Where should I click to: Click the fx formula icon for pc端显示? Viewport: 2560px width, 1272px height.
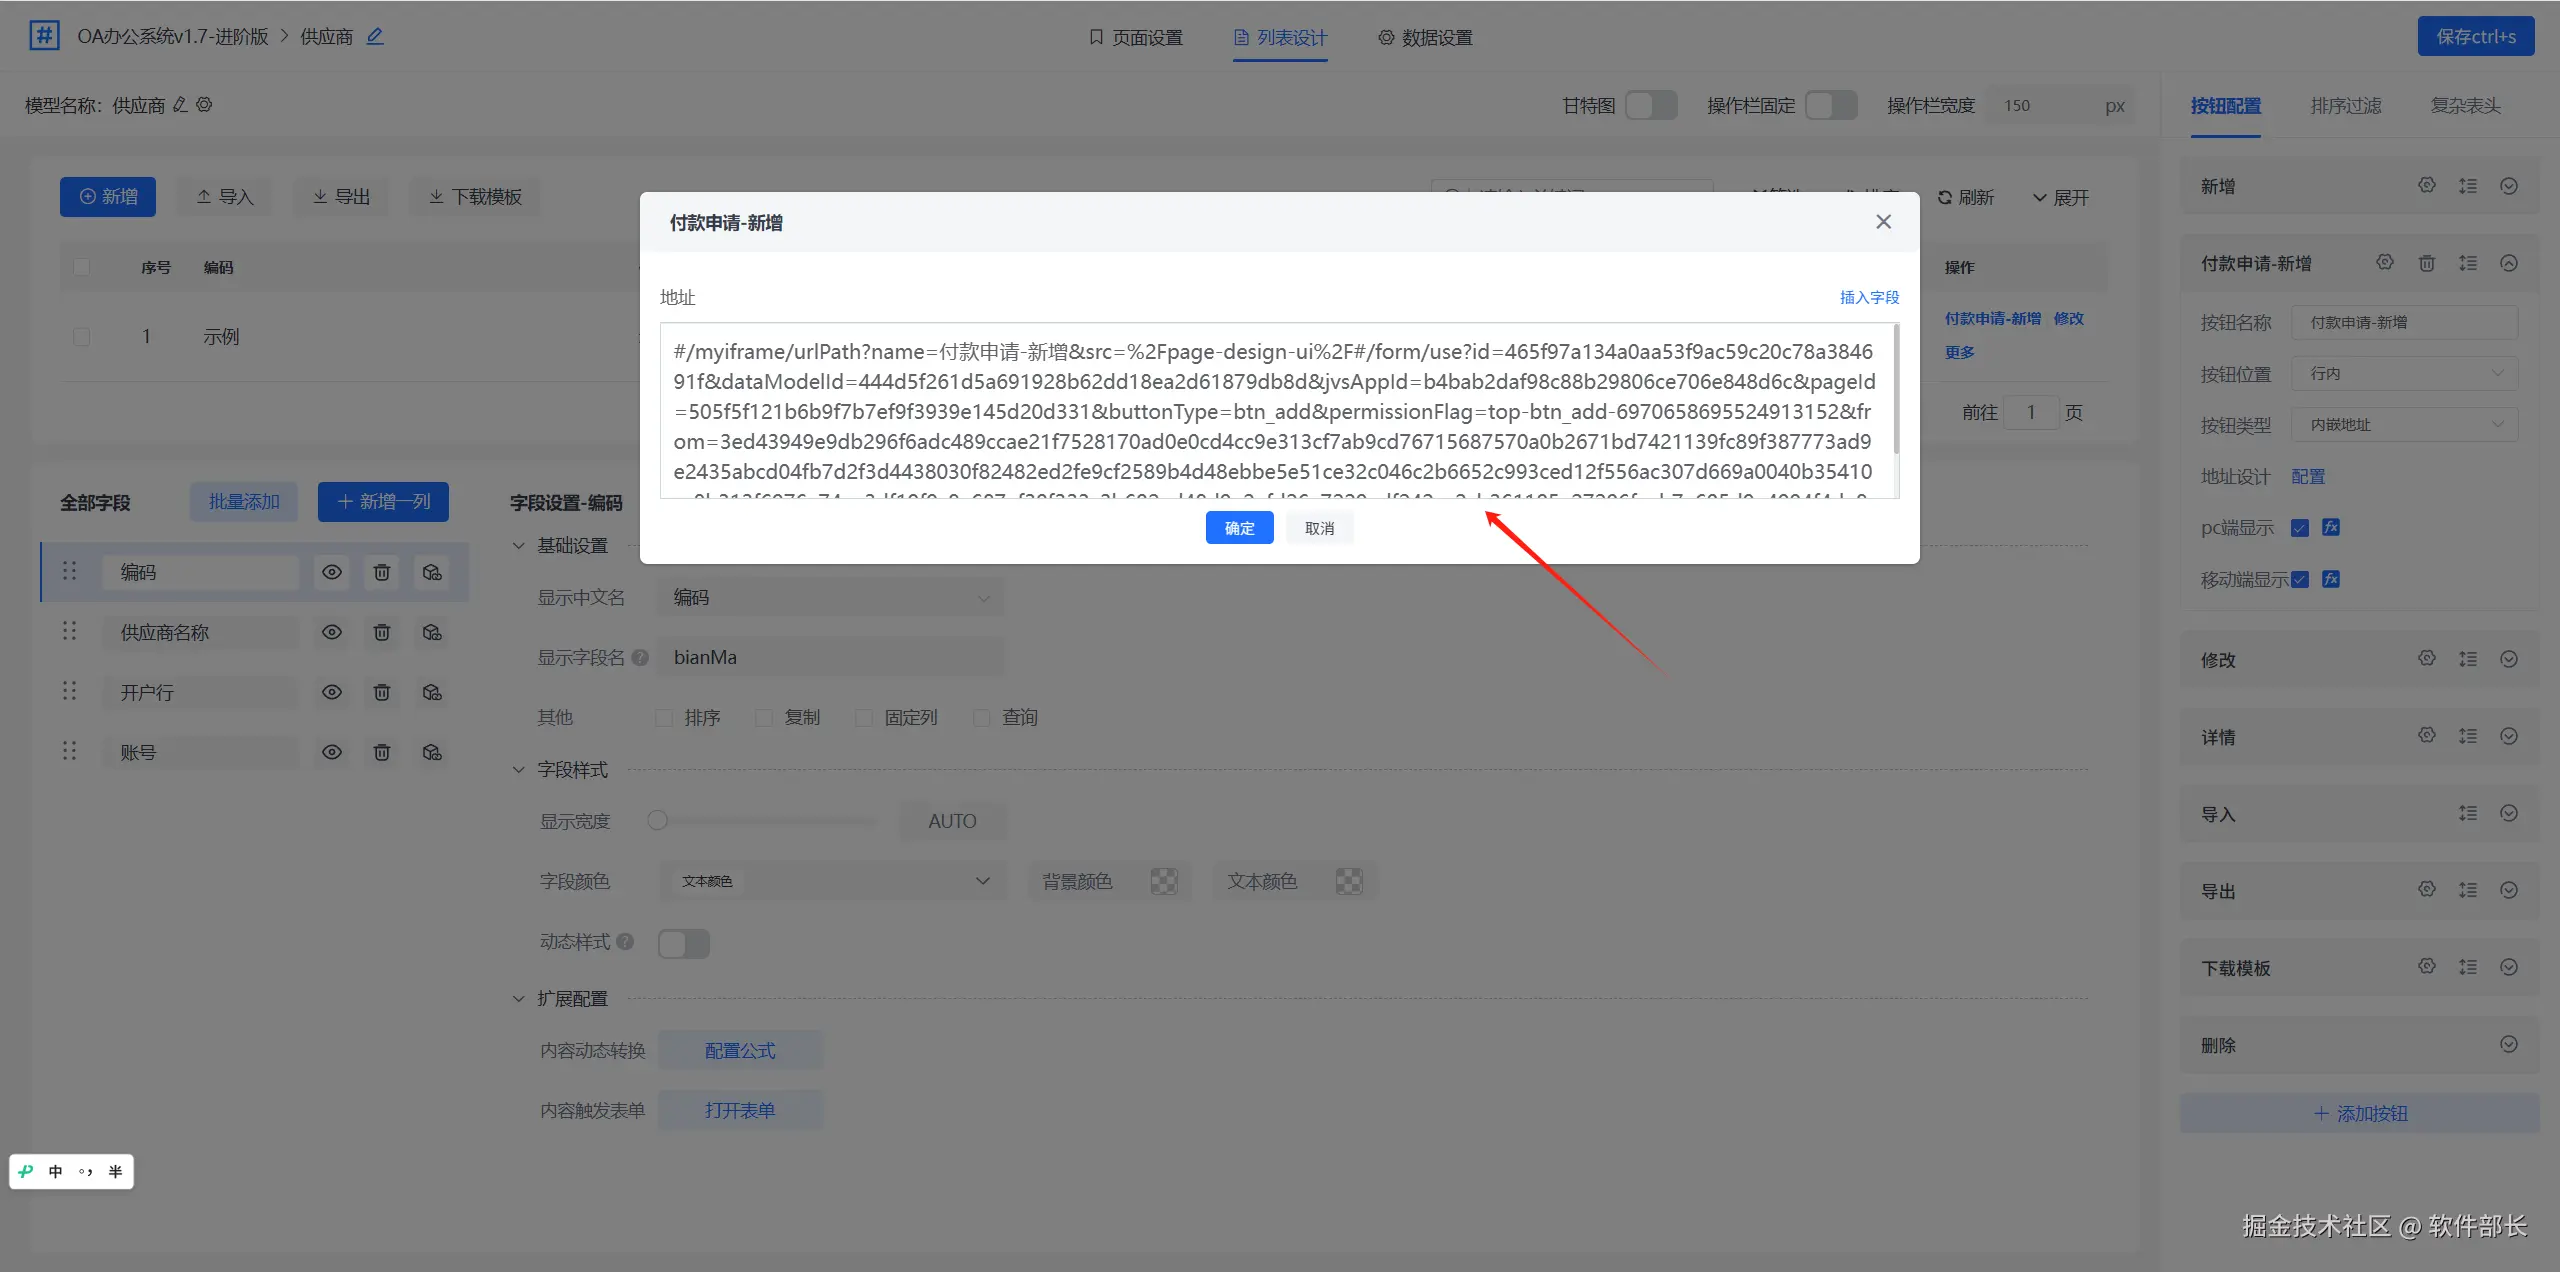point(2331,527)
